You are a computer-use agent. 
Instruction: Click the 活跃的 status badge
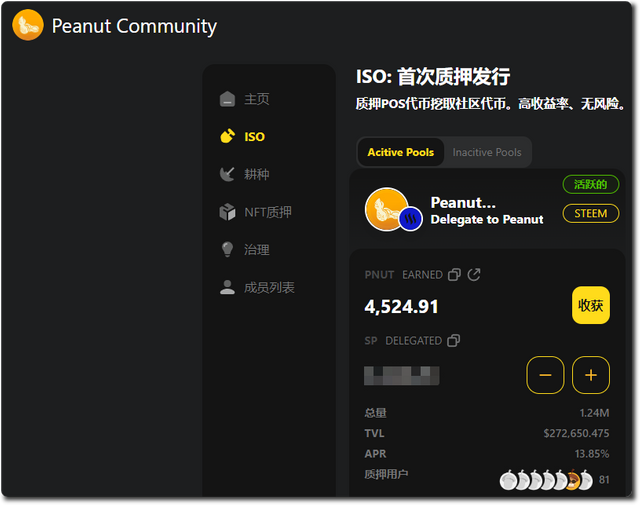pos(591,185)
